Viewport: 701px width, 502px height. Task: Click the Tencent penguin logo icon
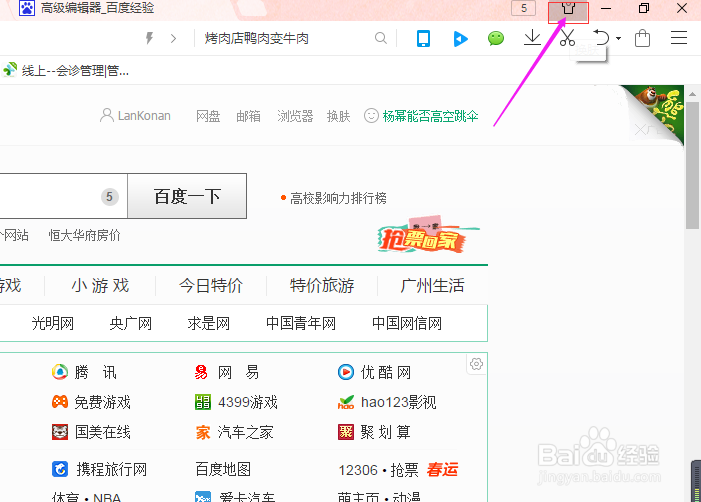[x=59, y=372]
